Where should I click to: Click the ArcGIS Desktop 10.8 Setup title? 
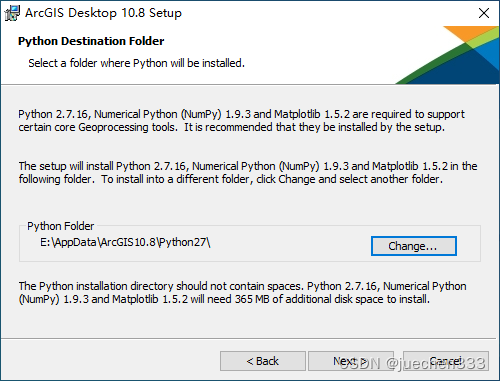click(103, 13)
